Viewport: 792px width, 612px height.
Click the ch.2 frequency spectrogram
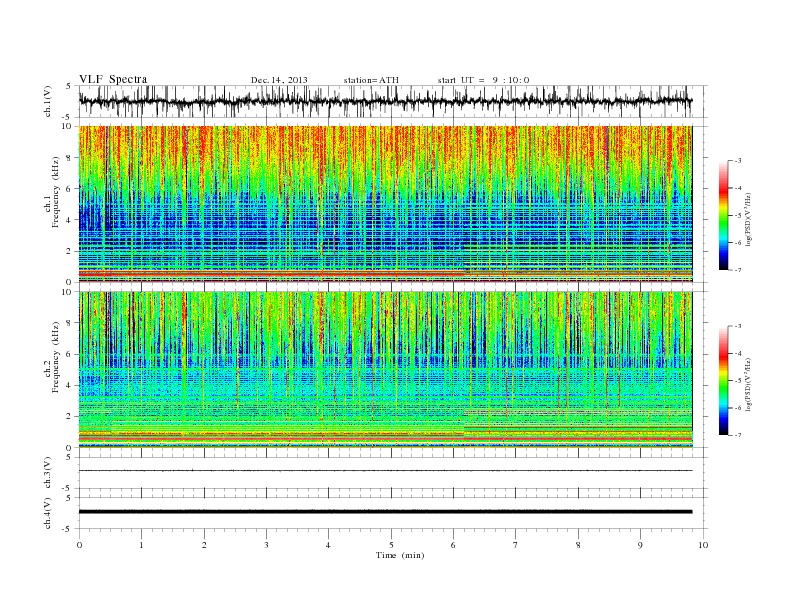click(x=386, y=369)
